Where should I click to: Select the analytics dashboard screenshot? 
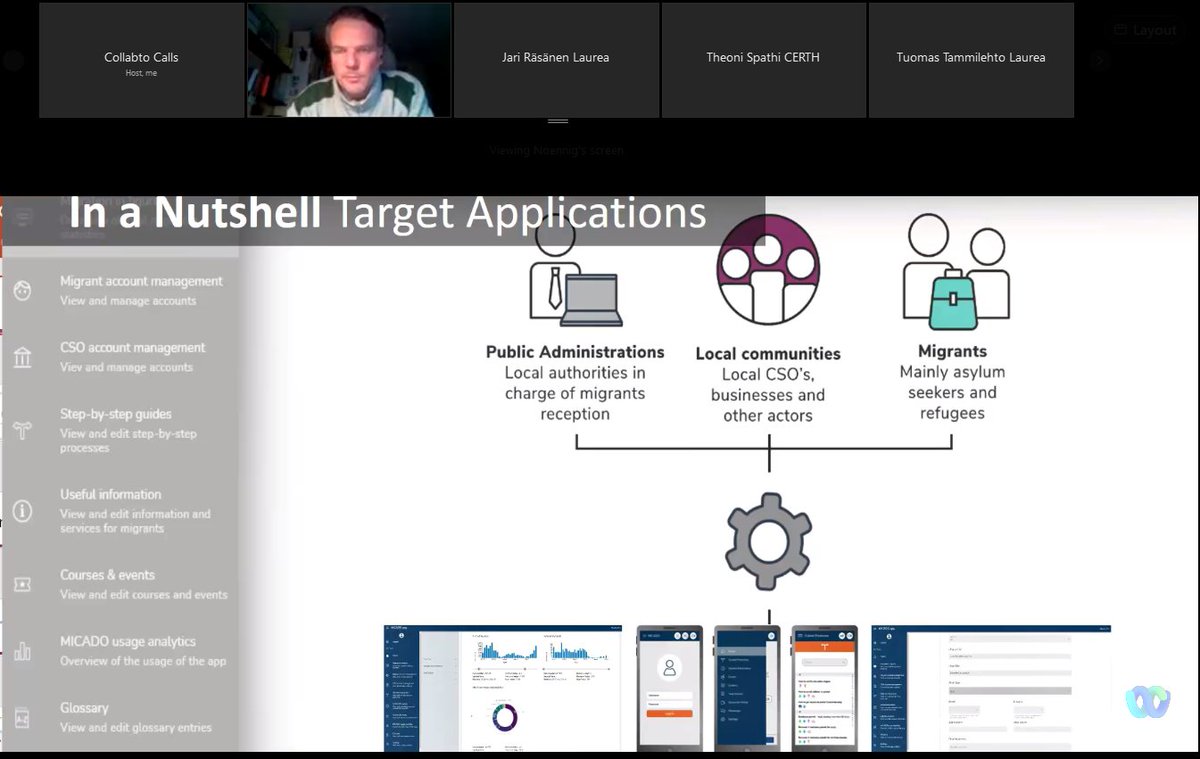503,688
